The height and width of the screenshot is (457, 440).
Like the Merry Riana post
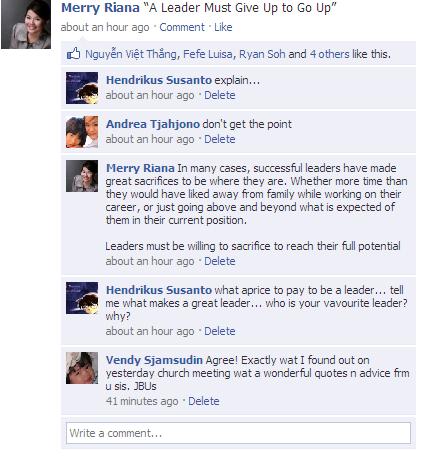(x=223, y=27)
